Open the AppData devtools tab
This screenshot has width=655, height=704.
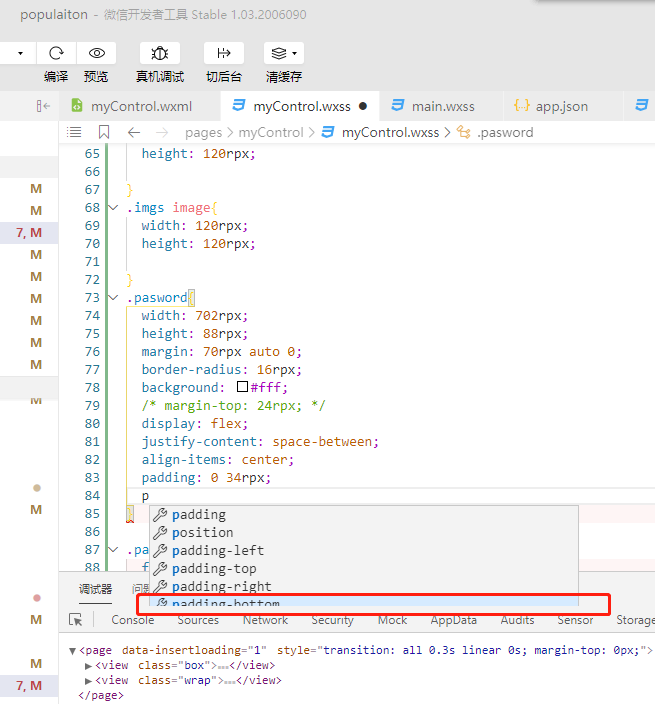point(453,620)
